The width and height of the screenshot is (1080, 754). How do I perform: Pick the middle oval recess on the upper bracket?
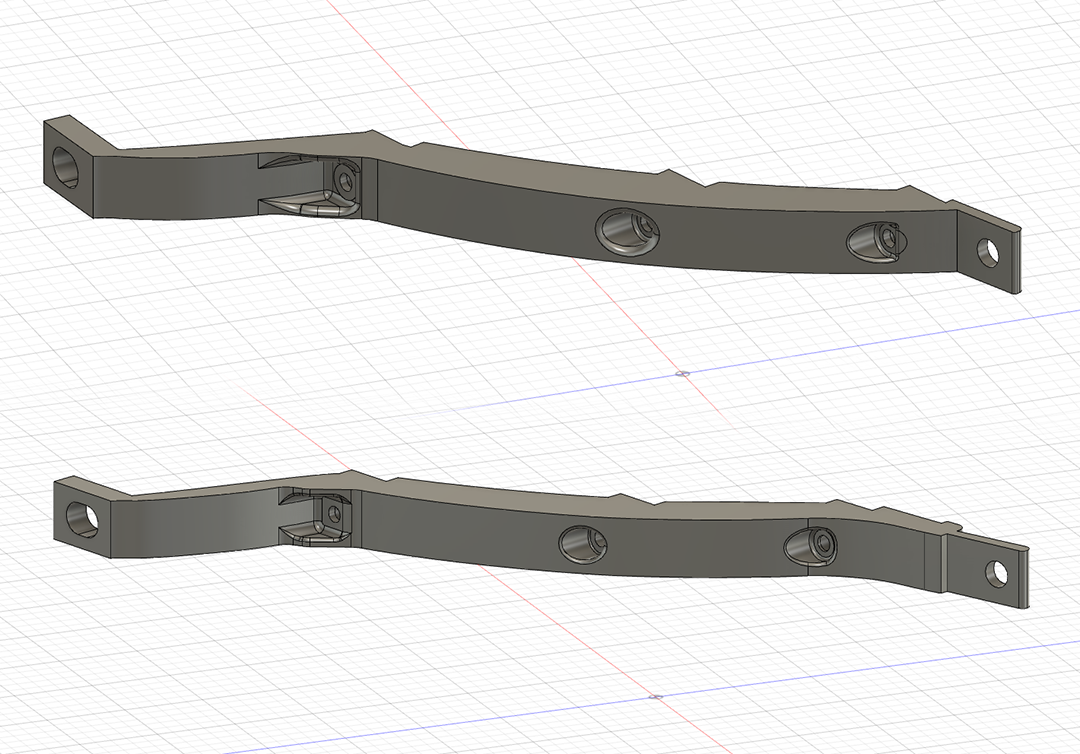click(x=627, y=233)
